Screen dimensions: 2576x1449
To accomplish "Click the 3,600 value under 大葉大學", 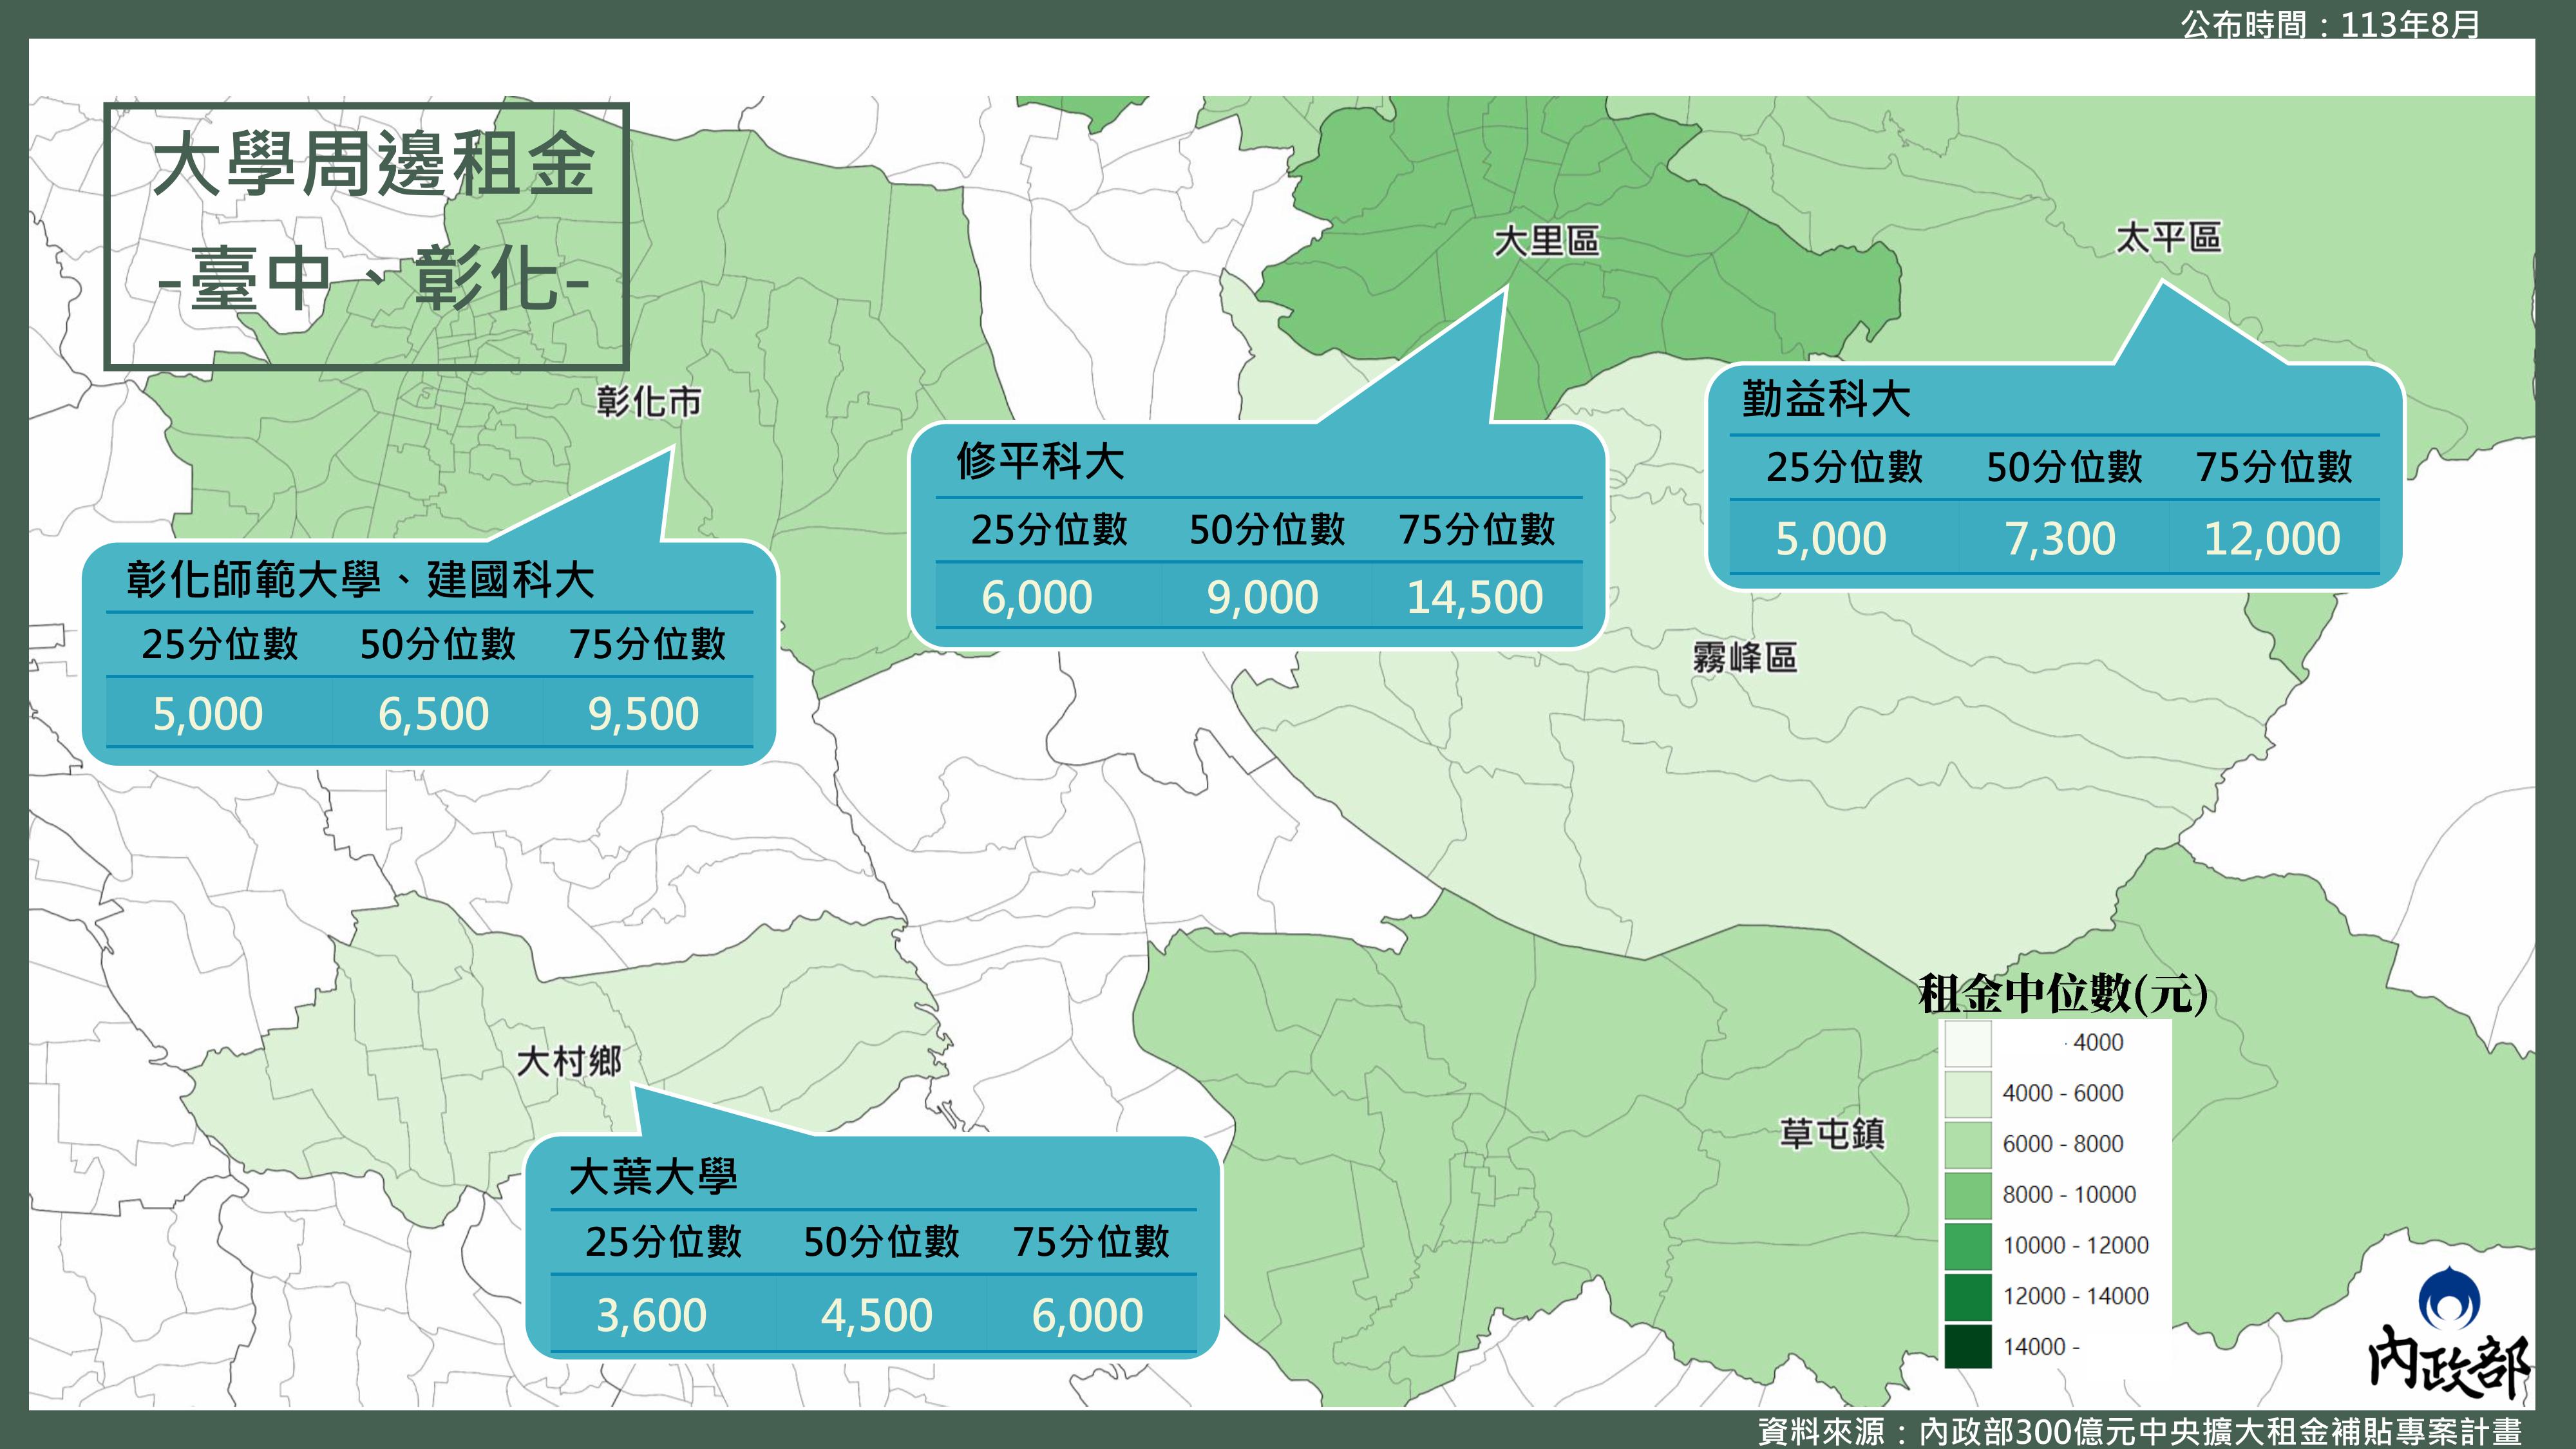I will [x=651, y=1314].
